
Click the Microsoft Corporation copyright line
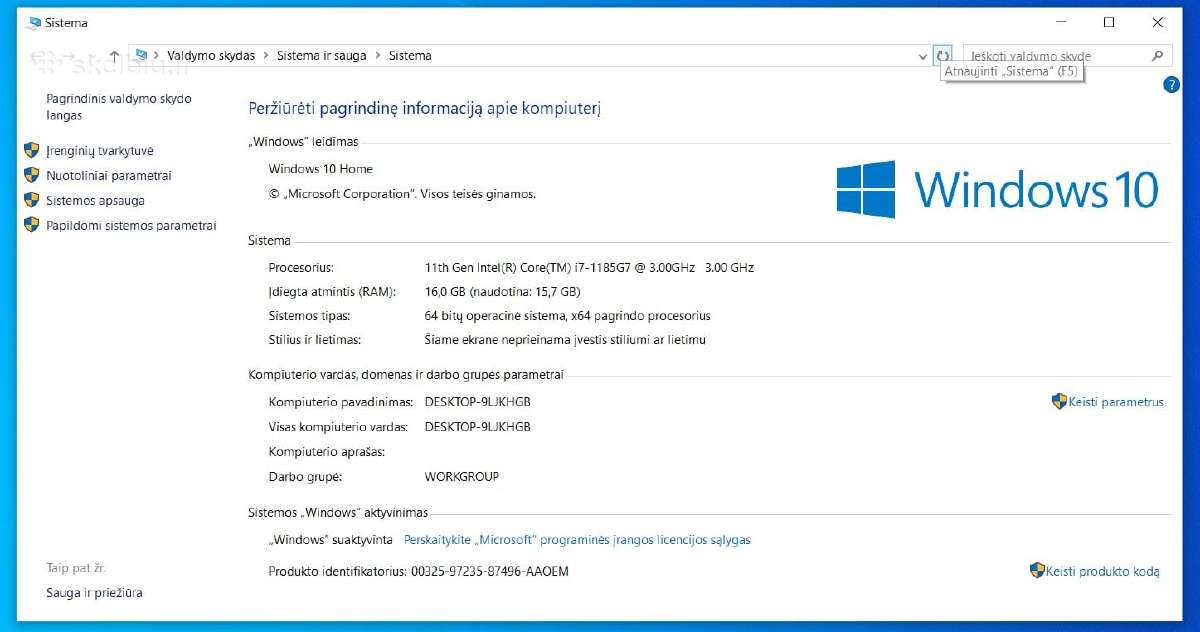[402, 194]
